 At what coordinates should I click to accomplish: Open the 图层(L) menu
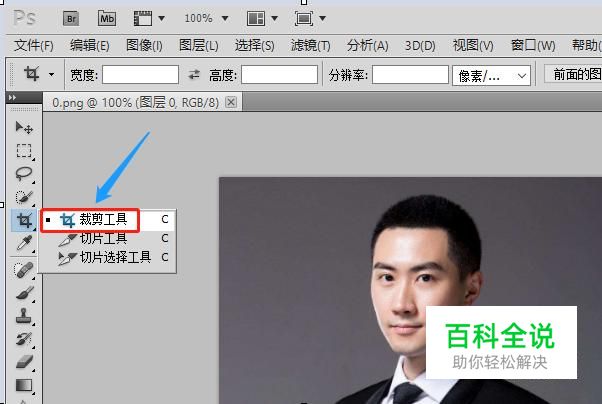(198, 46)
